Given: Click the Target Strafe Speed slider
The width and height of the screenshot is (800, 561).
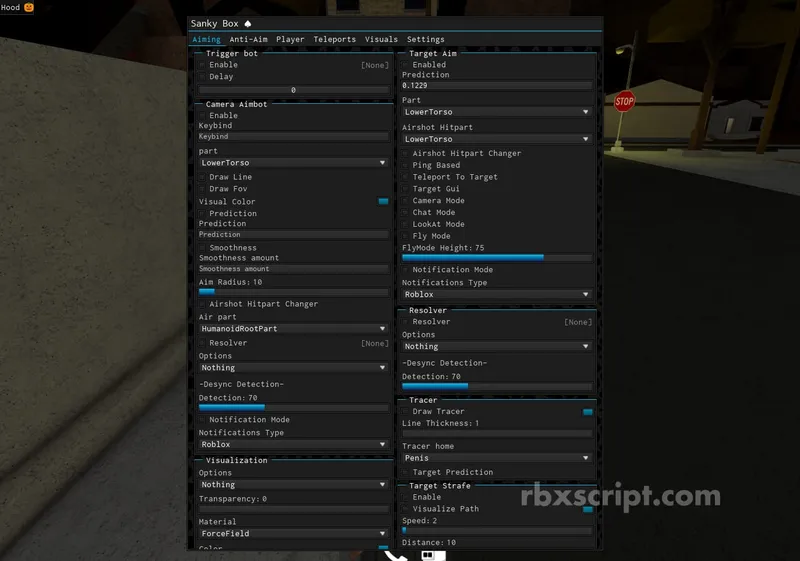Looking at the screenshot, I should pos(497,531).
